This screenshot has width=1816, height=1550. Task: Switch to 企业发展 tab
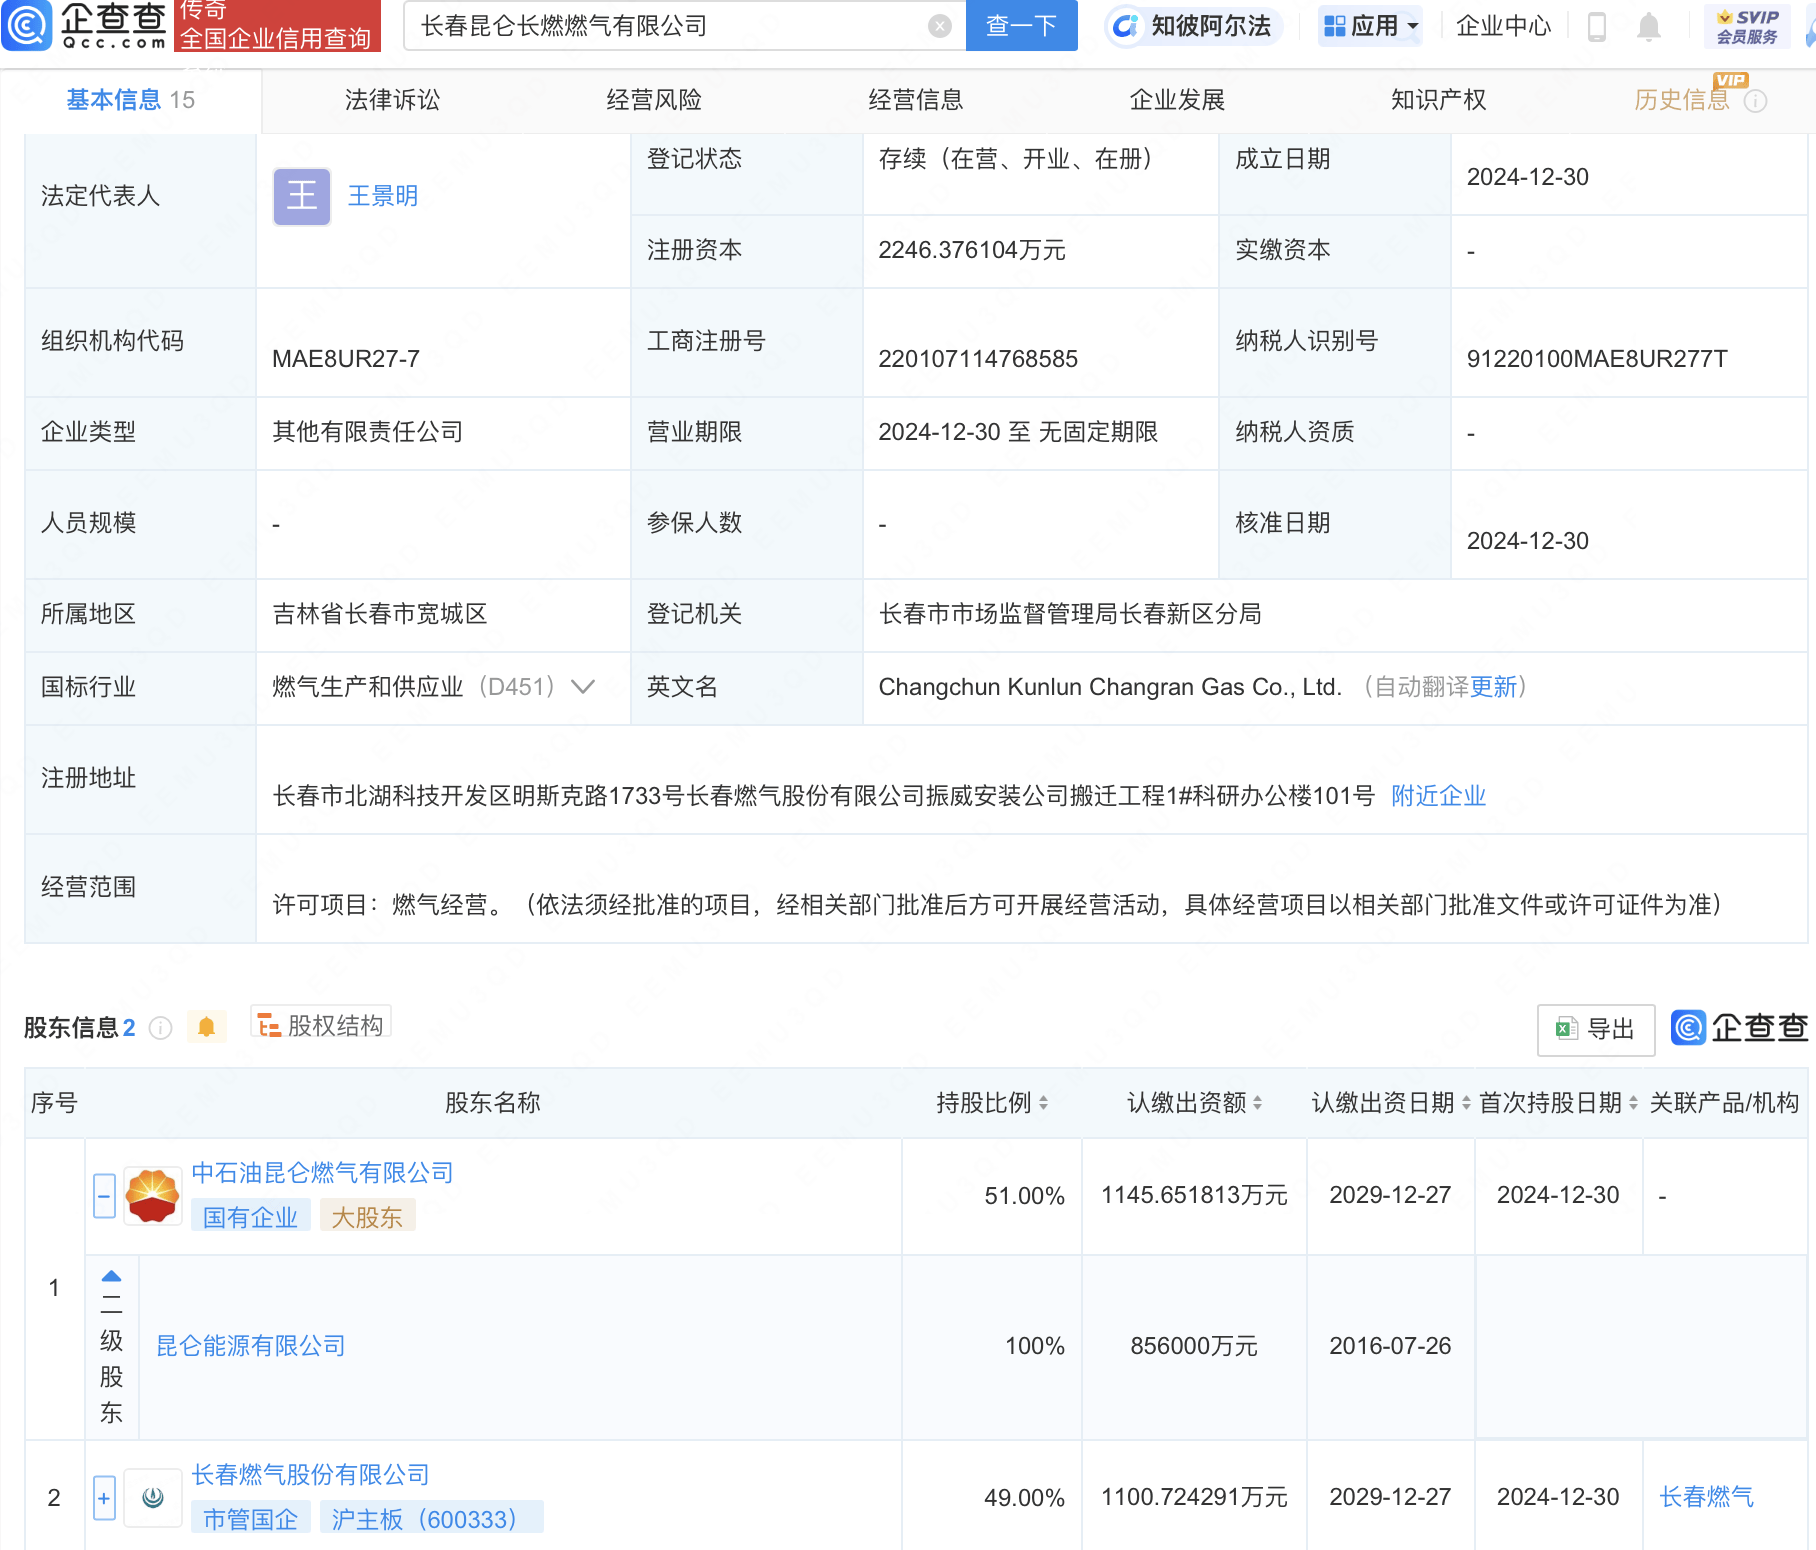click(x=1177, y=100)
